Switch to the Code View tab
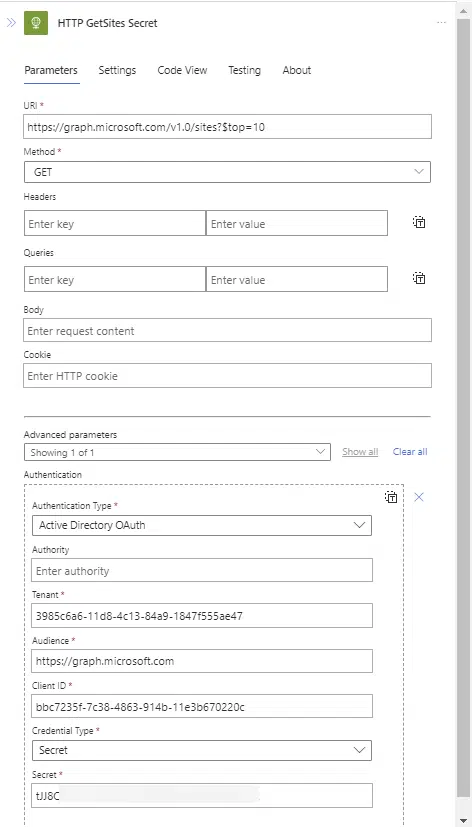This screenshot has height=827, width=472. point(182,70)
